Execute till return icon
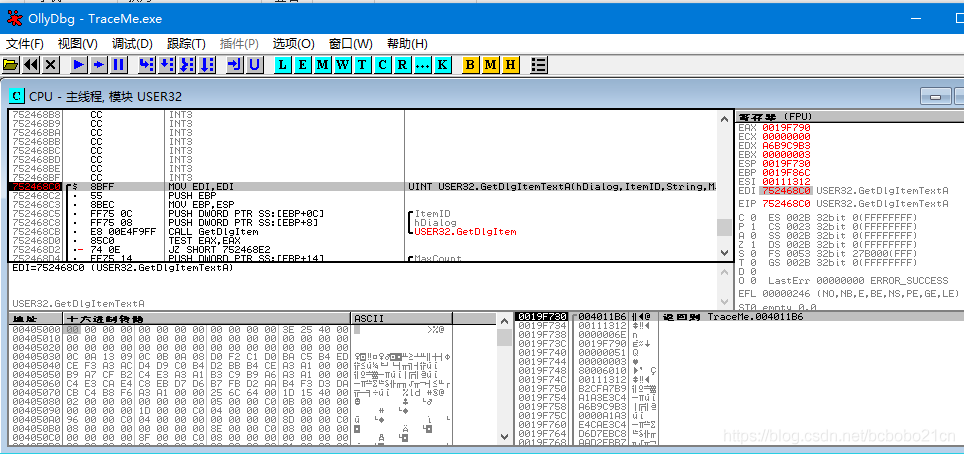964x454 pixels. [234, 65]
